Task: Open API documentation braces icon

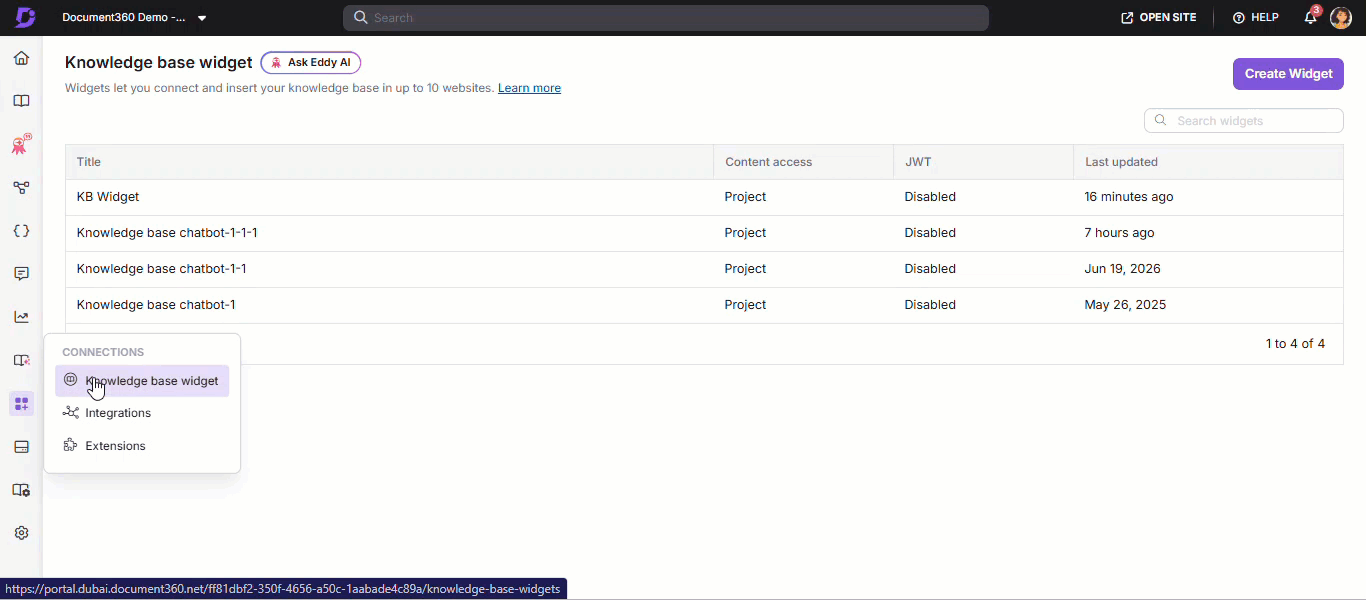Action: tap(21, 231)
